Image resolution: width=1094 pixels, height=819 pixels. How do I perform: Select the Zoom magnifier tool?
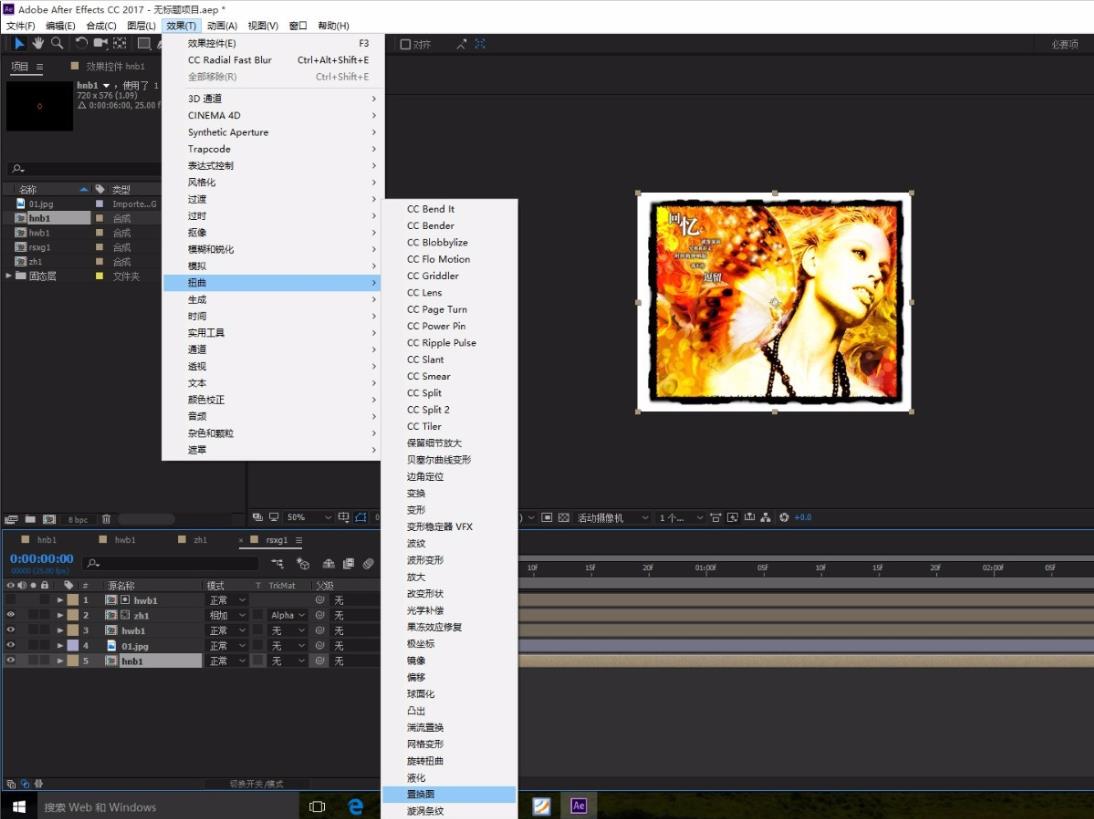click(57, 43)
